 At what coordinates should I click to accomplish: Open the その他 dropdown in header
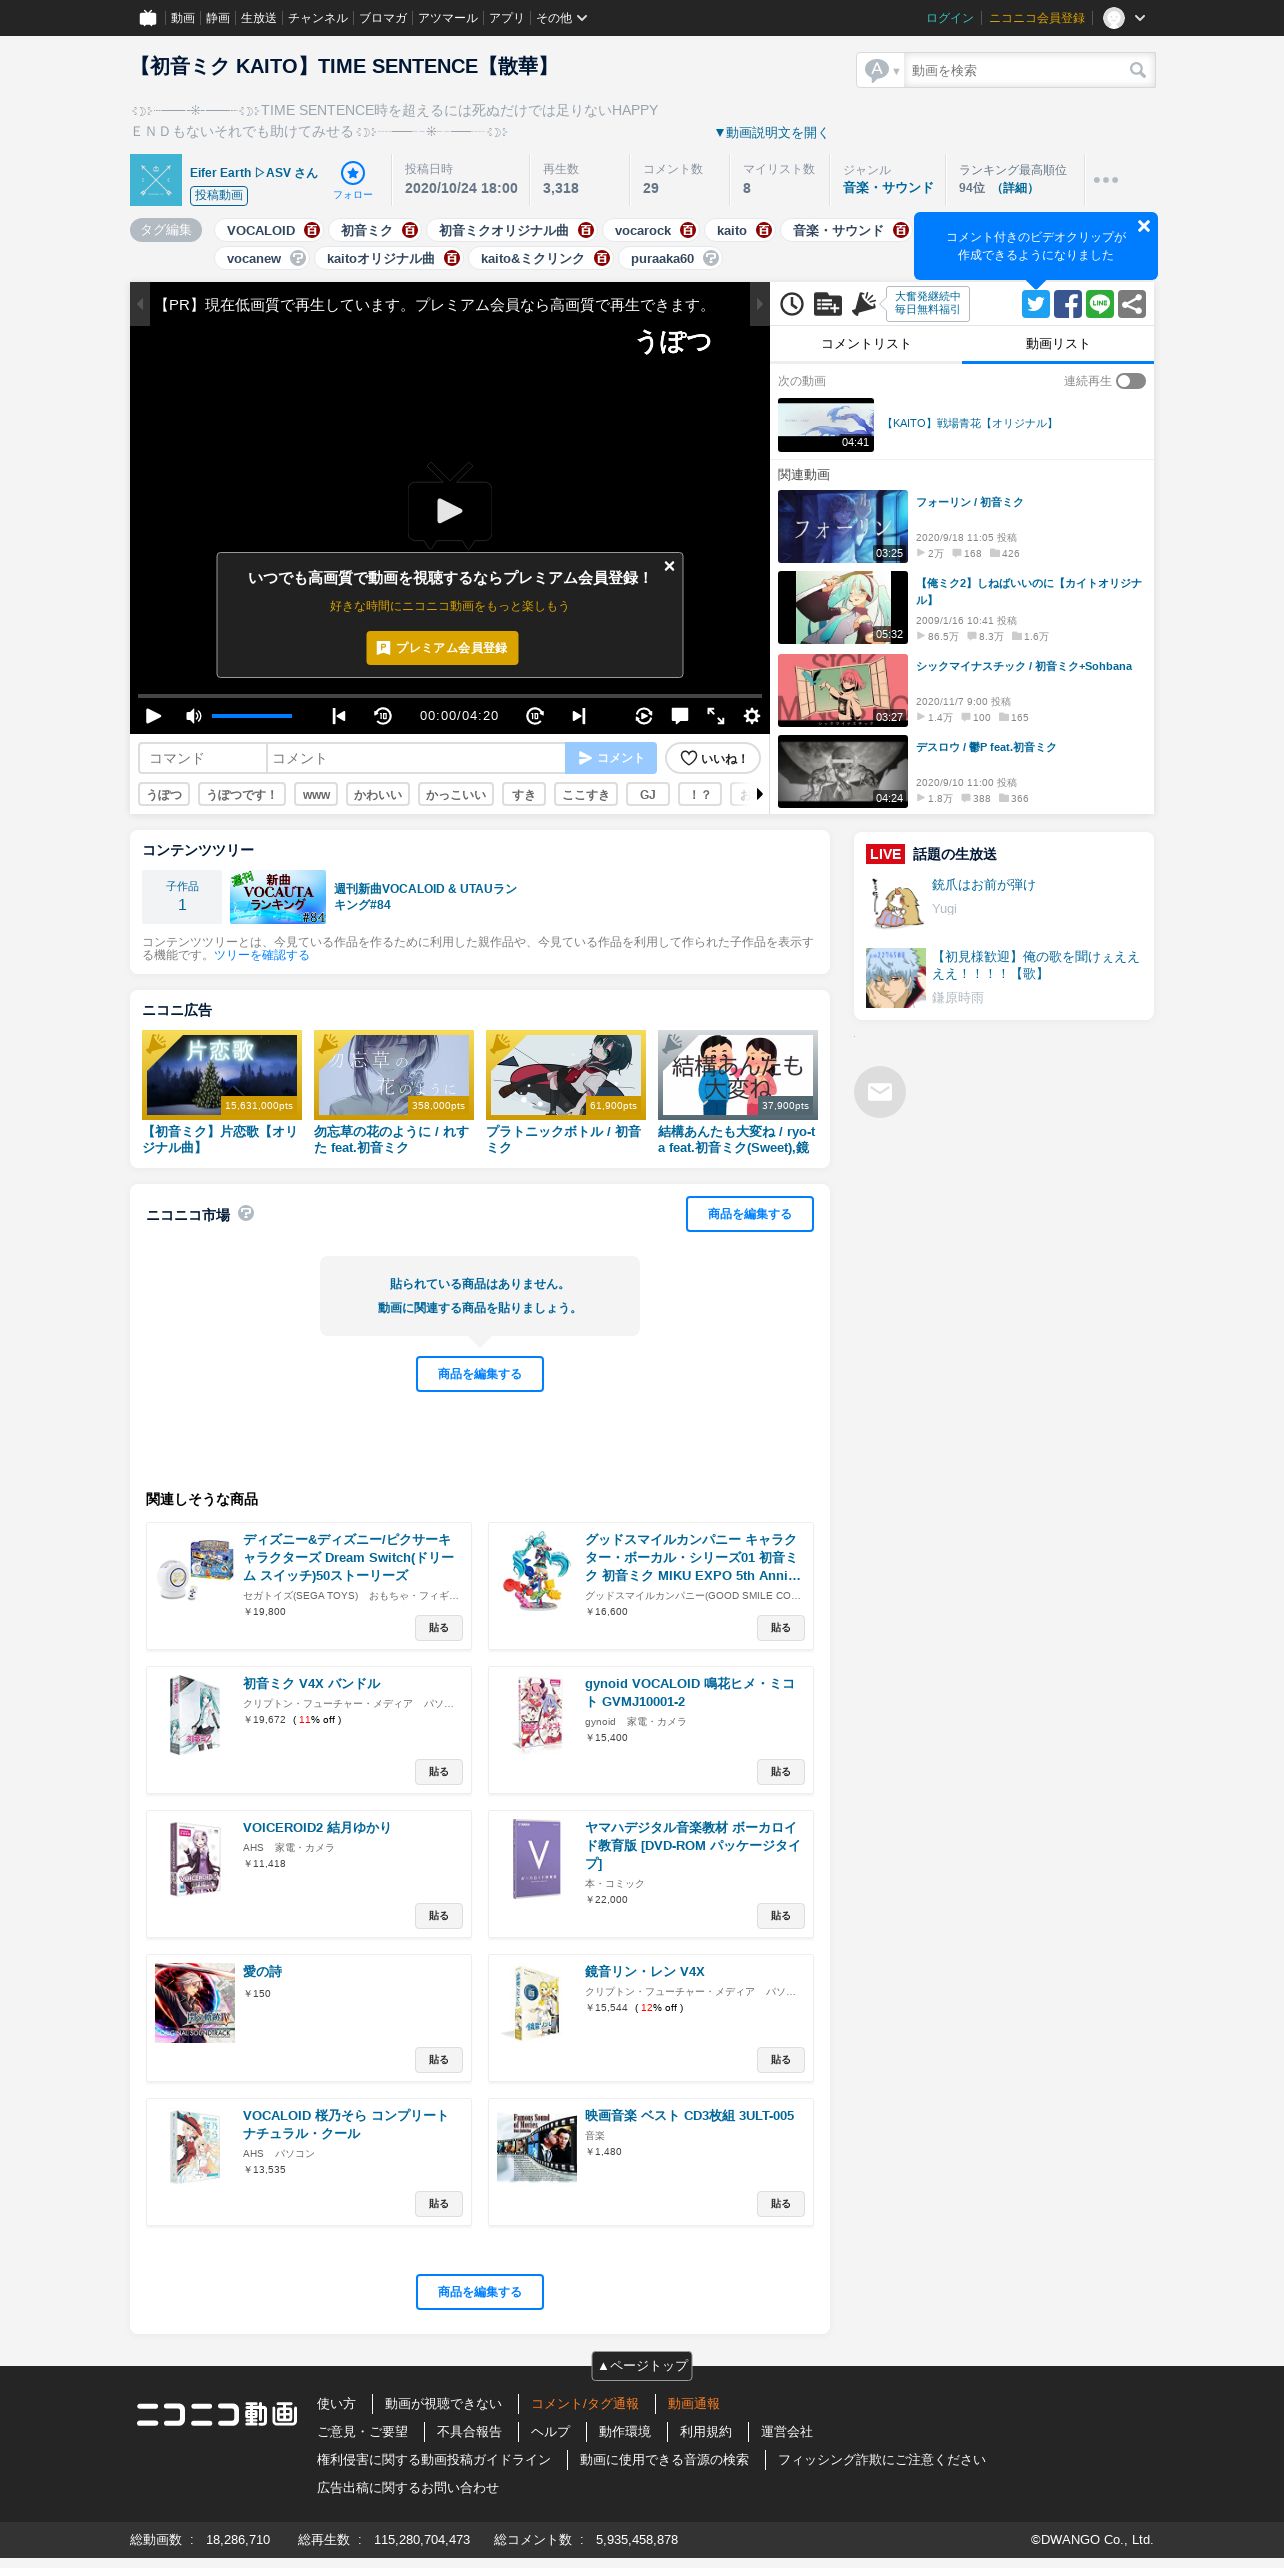[561, 18]
